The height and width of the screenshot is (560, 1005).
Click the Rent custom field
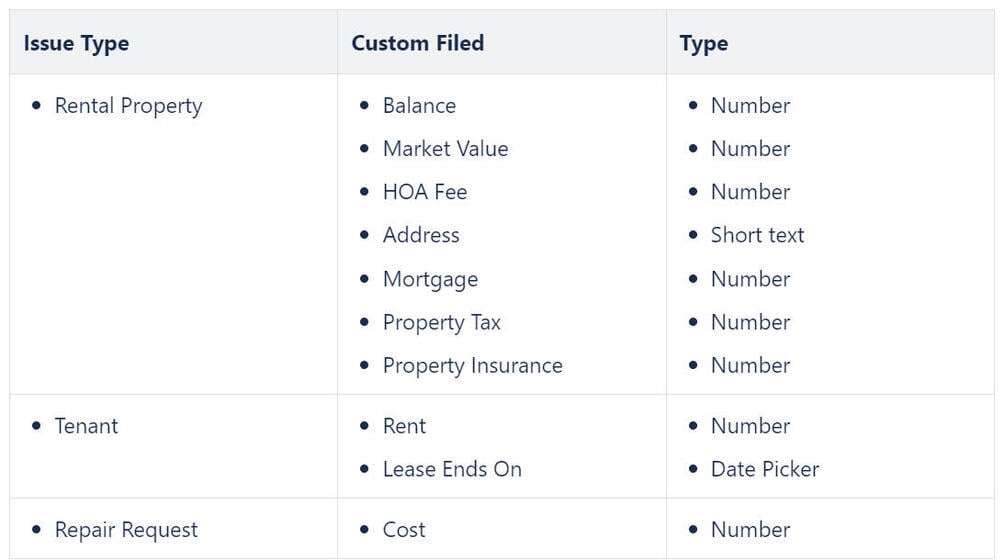[x=404, y=426]
